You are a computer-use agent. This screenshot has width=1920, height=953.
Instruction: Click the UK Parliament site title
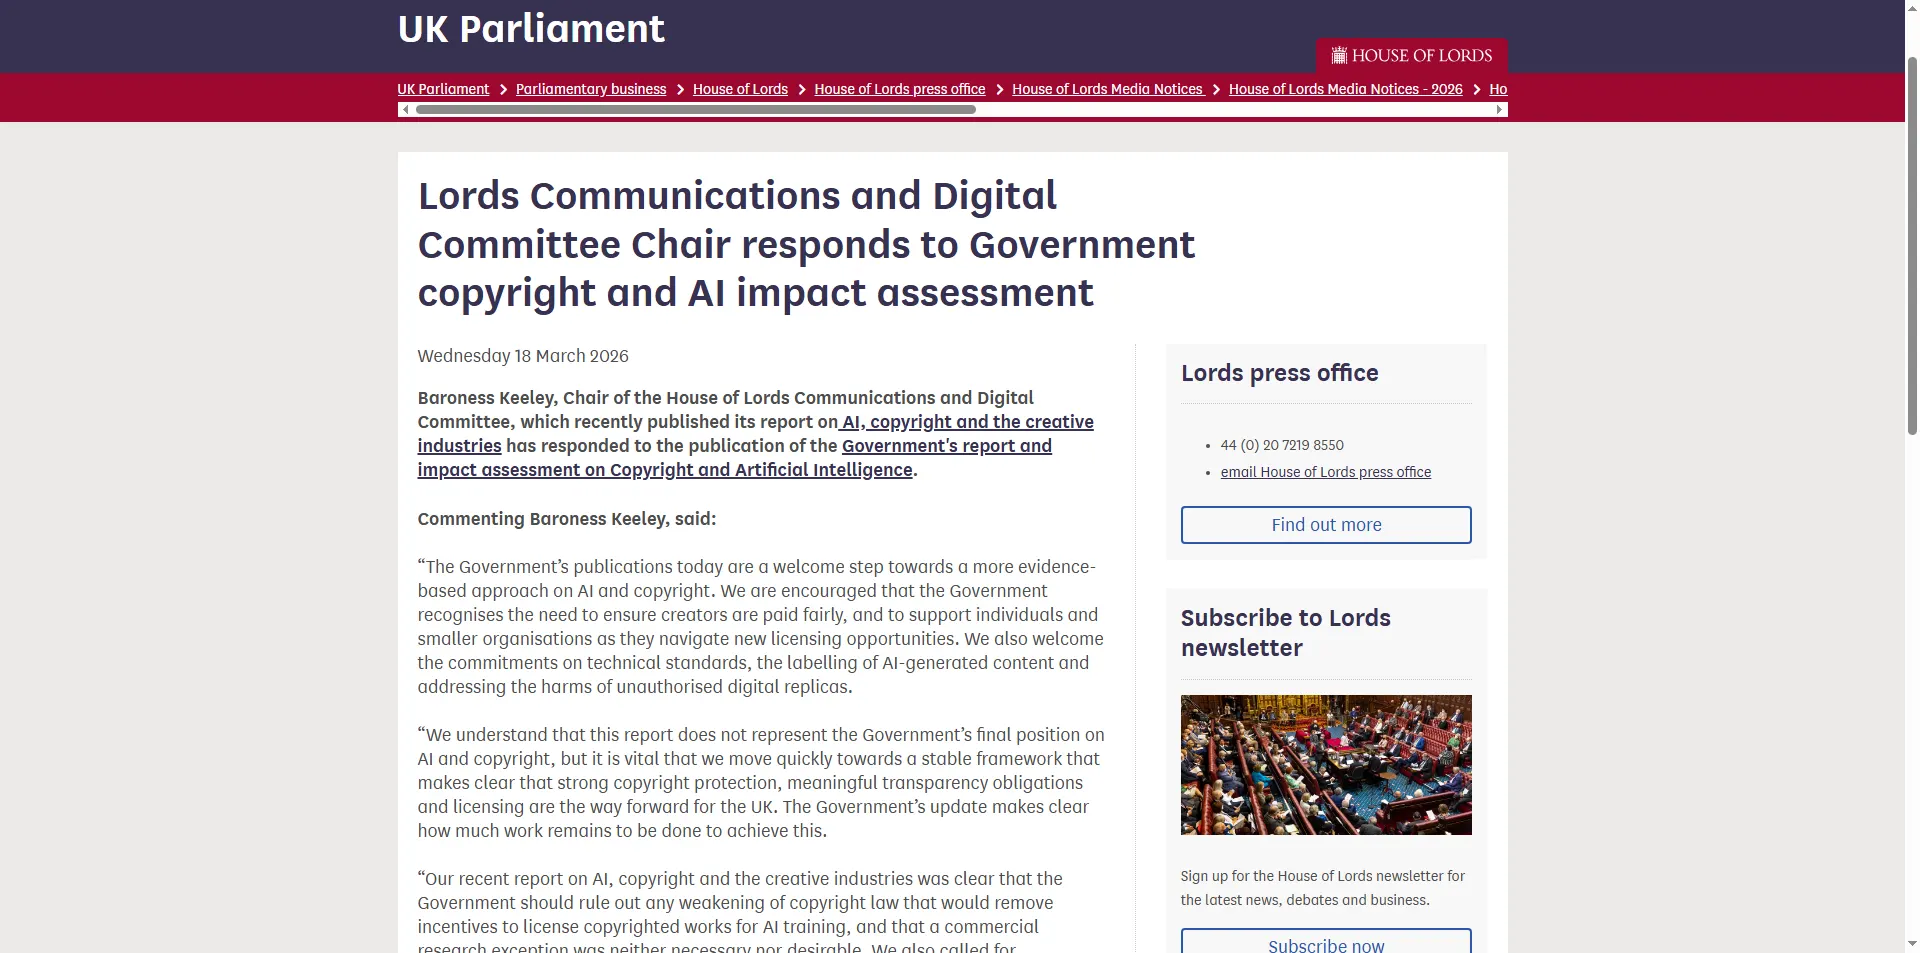(531, 29)
